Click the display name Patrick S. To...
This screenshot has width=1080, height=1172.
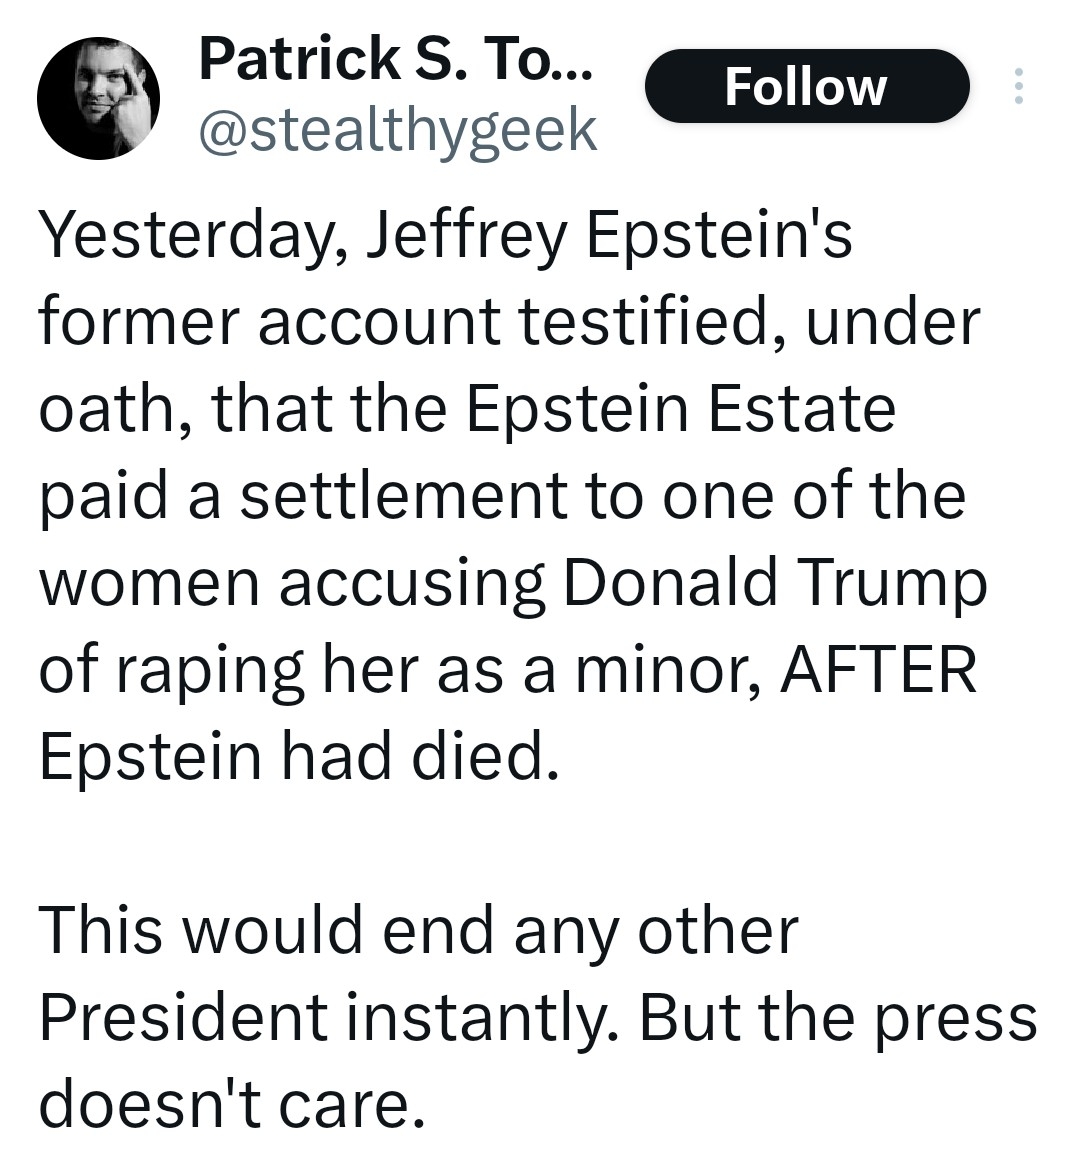pos(395,59)
